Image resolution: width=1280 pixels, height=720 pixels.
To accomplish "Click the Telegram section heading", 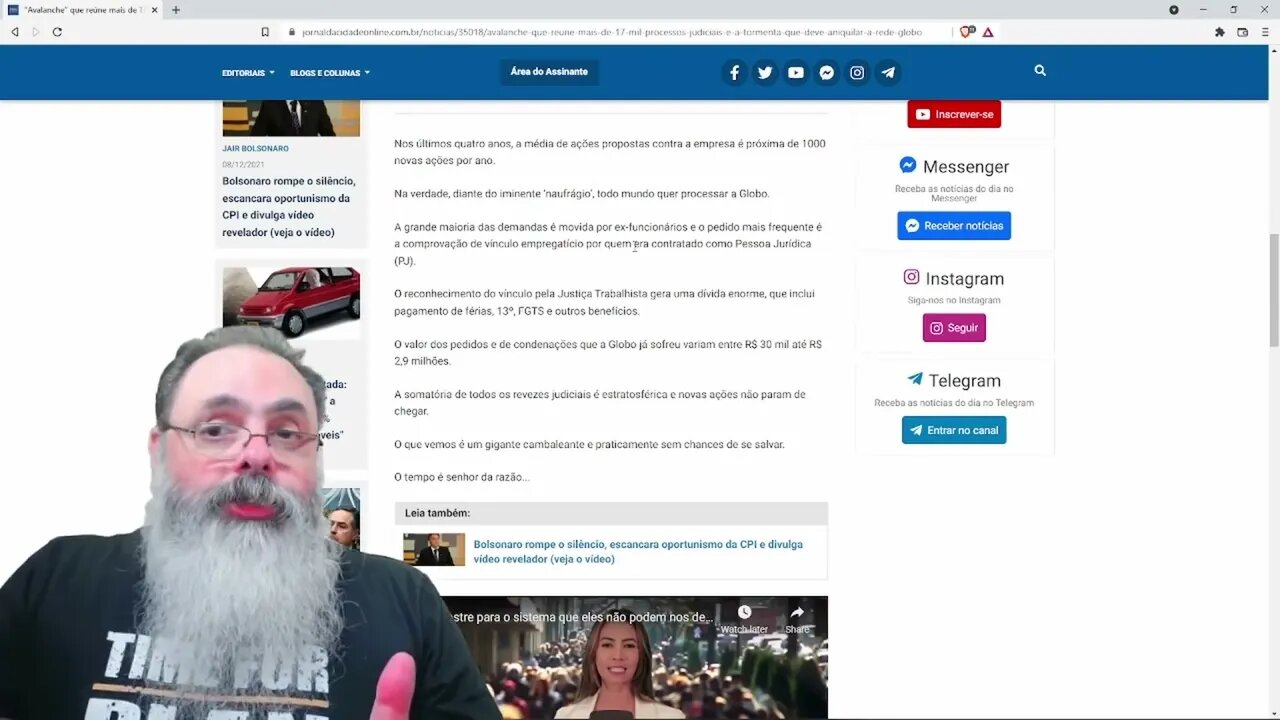I will click(954, 380).
